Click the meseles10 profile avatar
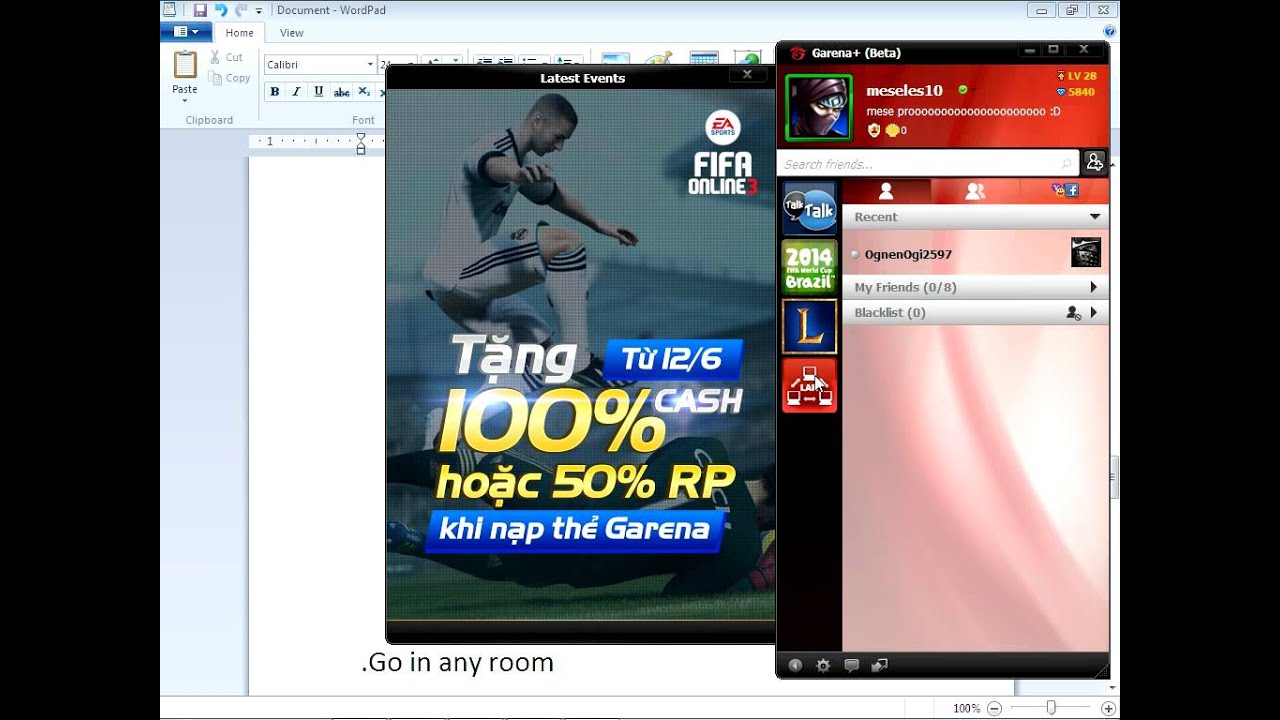Screen dimensions: 1280x720 819,107
